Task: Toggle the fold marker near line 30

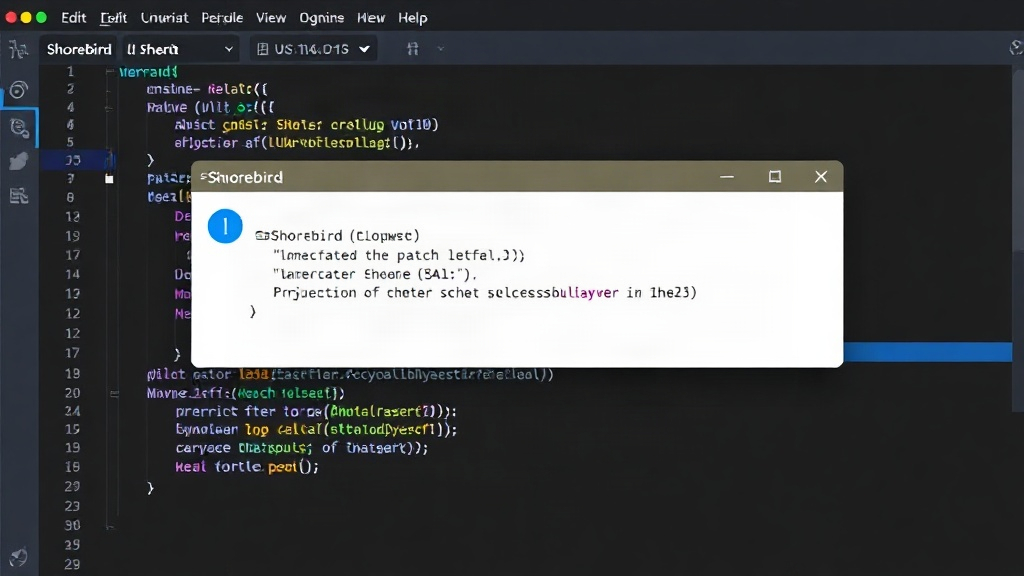Action: [x=110, y=526]
